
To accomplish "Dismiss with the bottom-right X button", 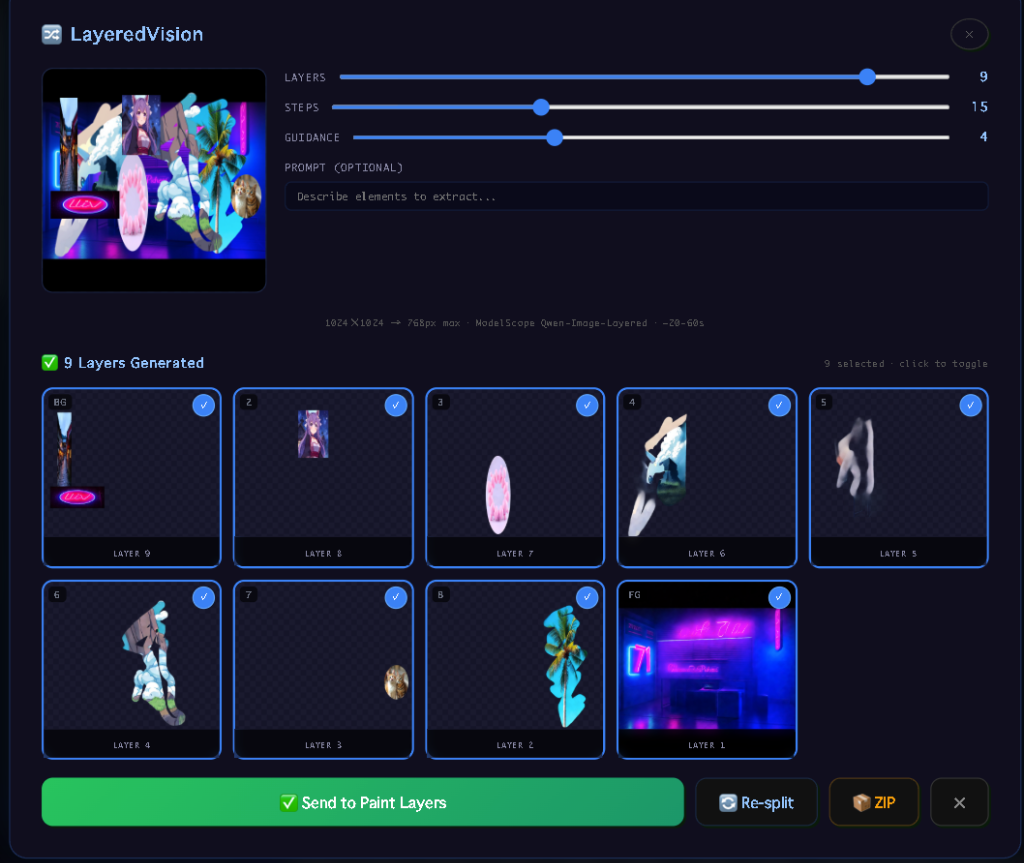I will (x=959, y=802).
